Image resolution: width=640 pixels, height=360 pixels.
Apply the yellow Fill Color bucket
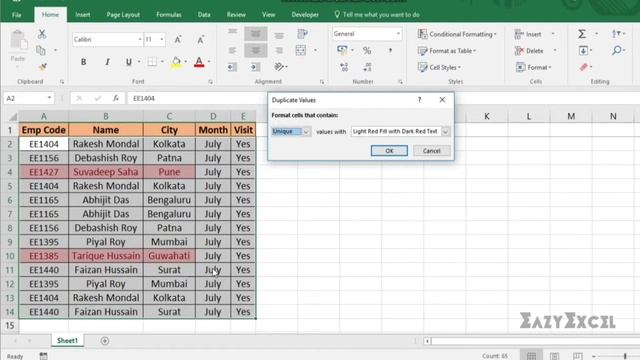click(176, 62)
